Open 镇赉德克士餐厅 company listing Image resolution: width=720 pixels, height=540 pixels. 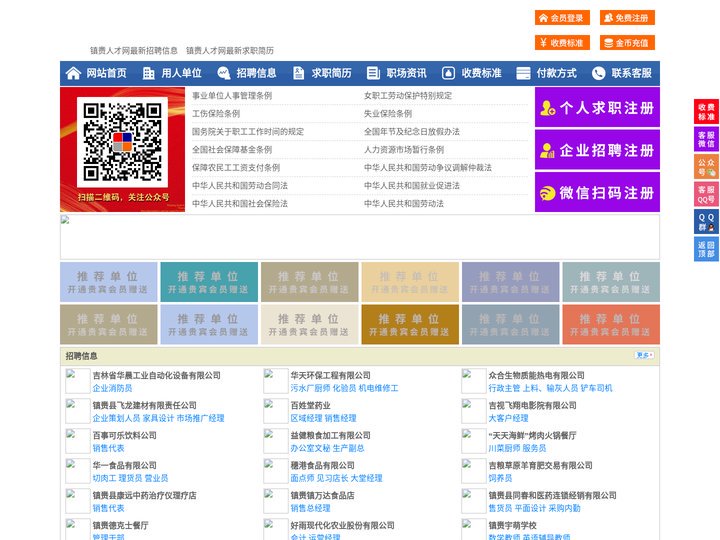coord(120,525)
